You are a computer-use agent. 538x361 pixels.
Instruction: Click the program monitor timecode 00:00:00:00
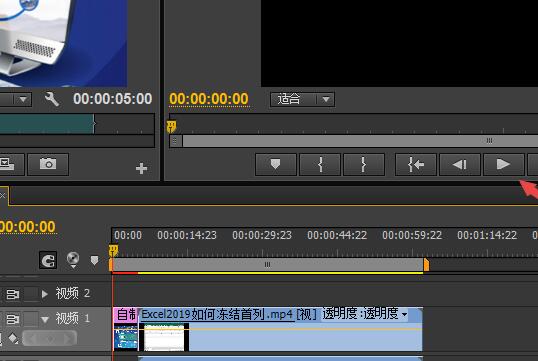pyautogui.click(x=209, y=99)
